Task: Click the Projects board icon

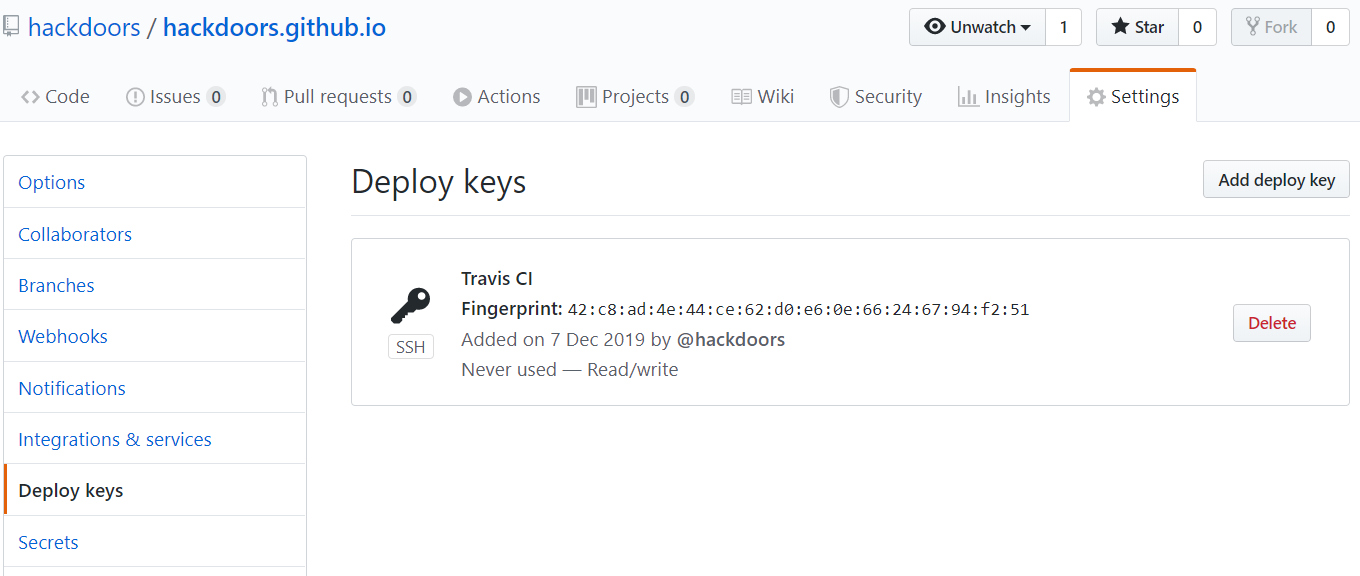Action: [586, 97]
